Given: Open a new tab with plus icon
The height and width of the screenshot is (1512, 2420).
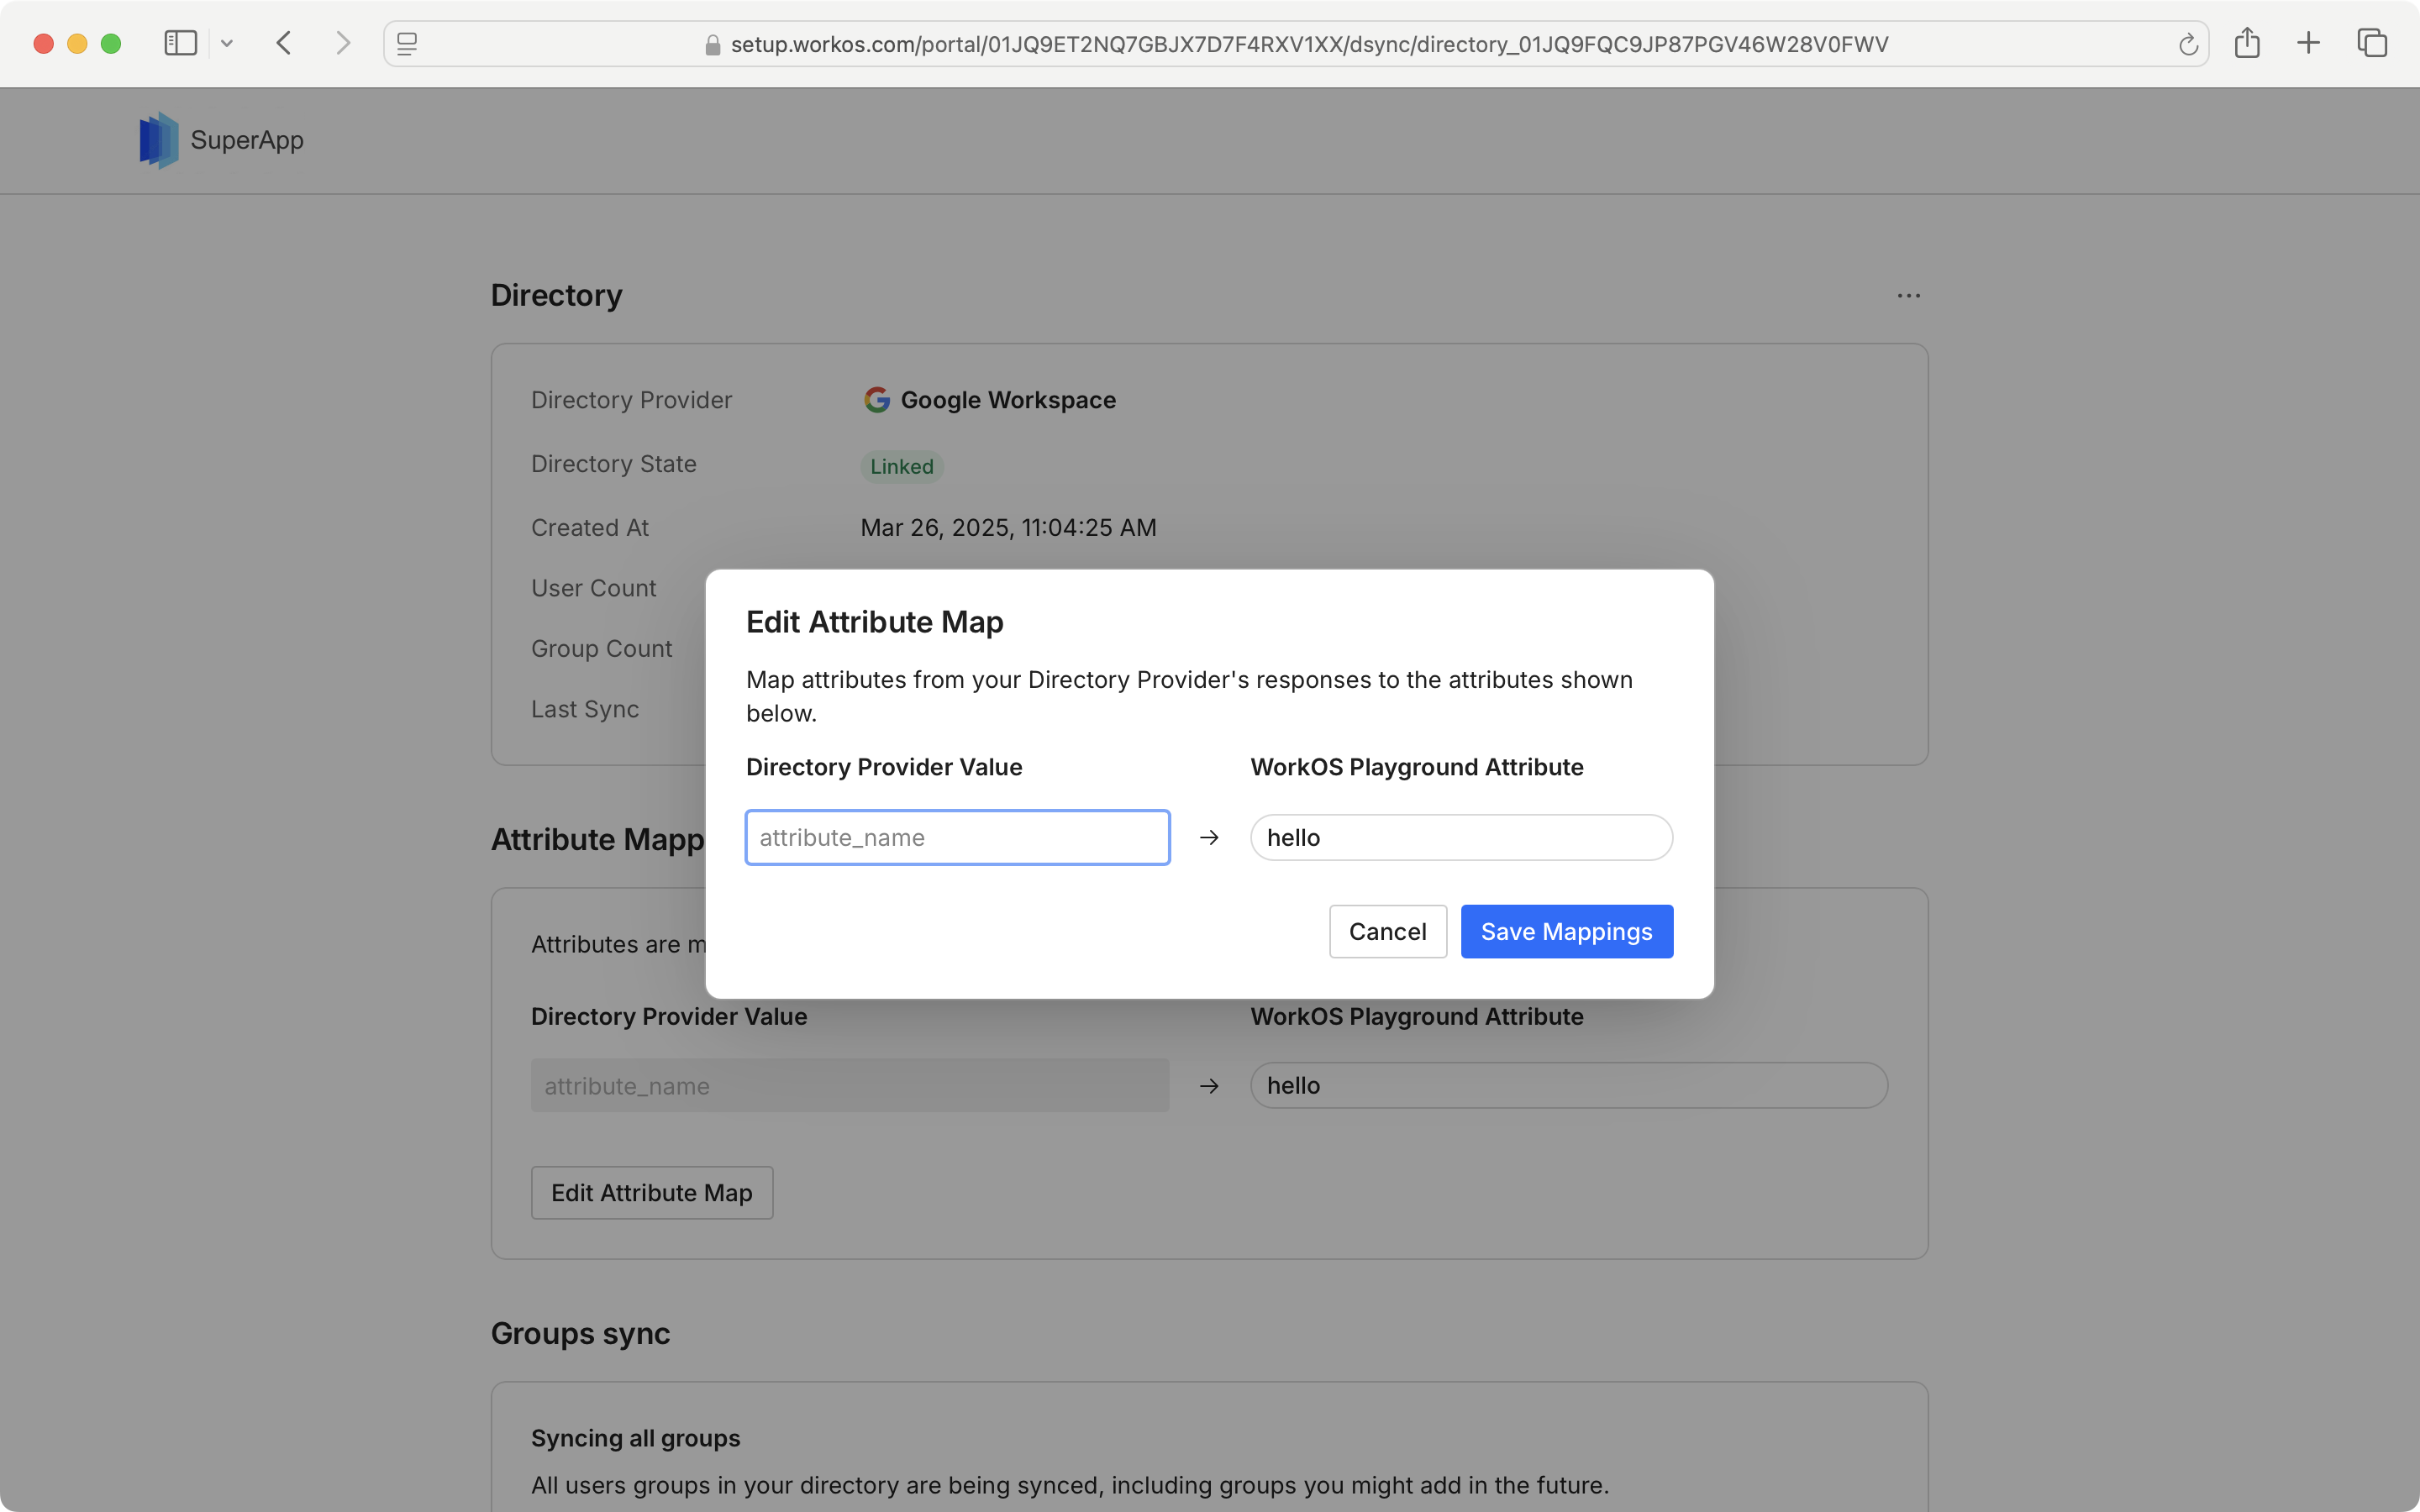Looking at the screenshot, I should pos(2308,43).
